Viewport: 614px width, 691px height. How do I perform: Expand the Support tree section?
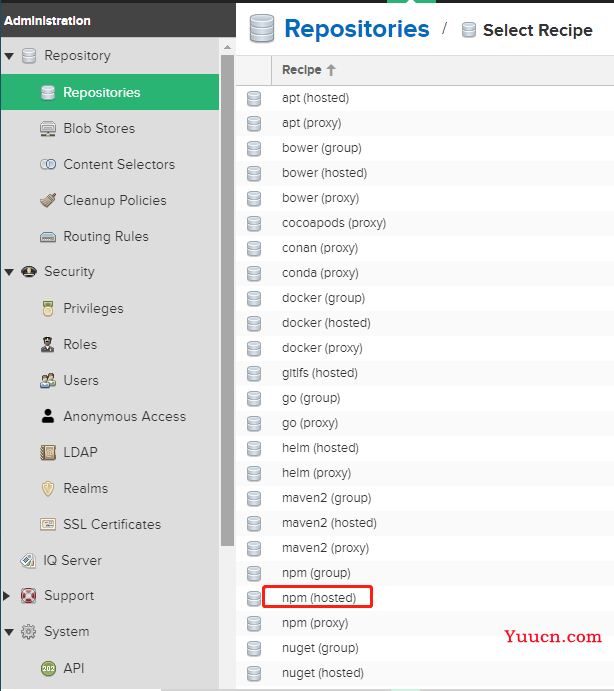coord(7,596)
